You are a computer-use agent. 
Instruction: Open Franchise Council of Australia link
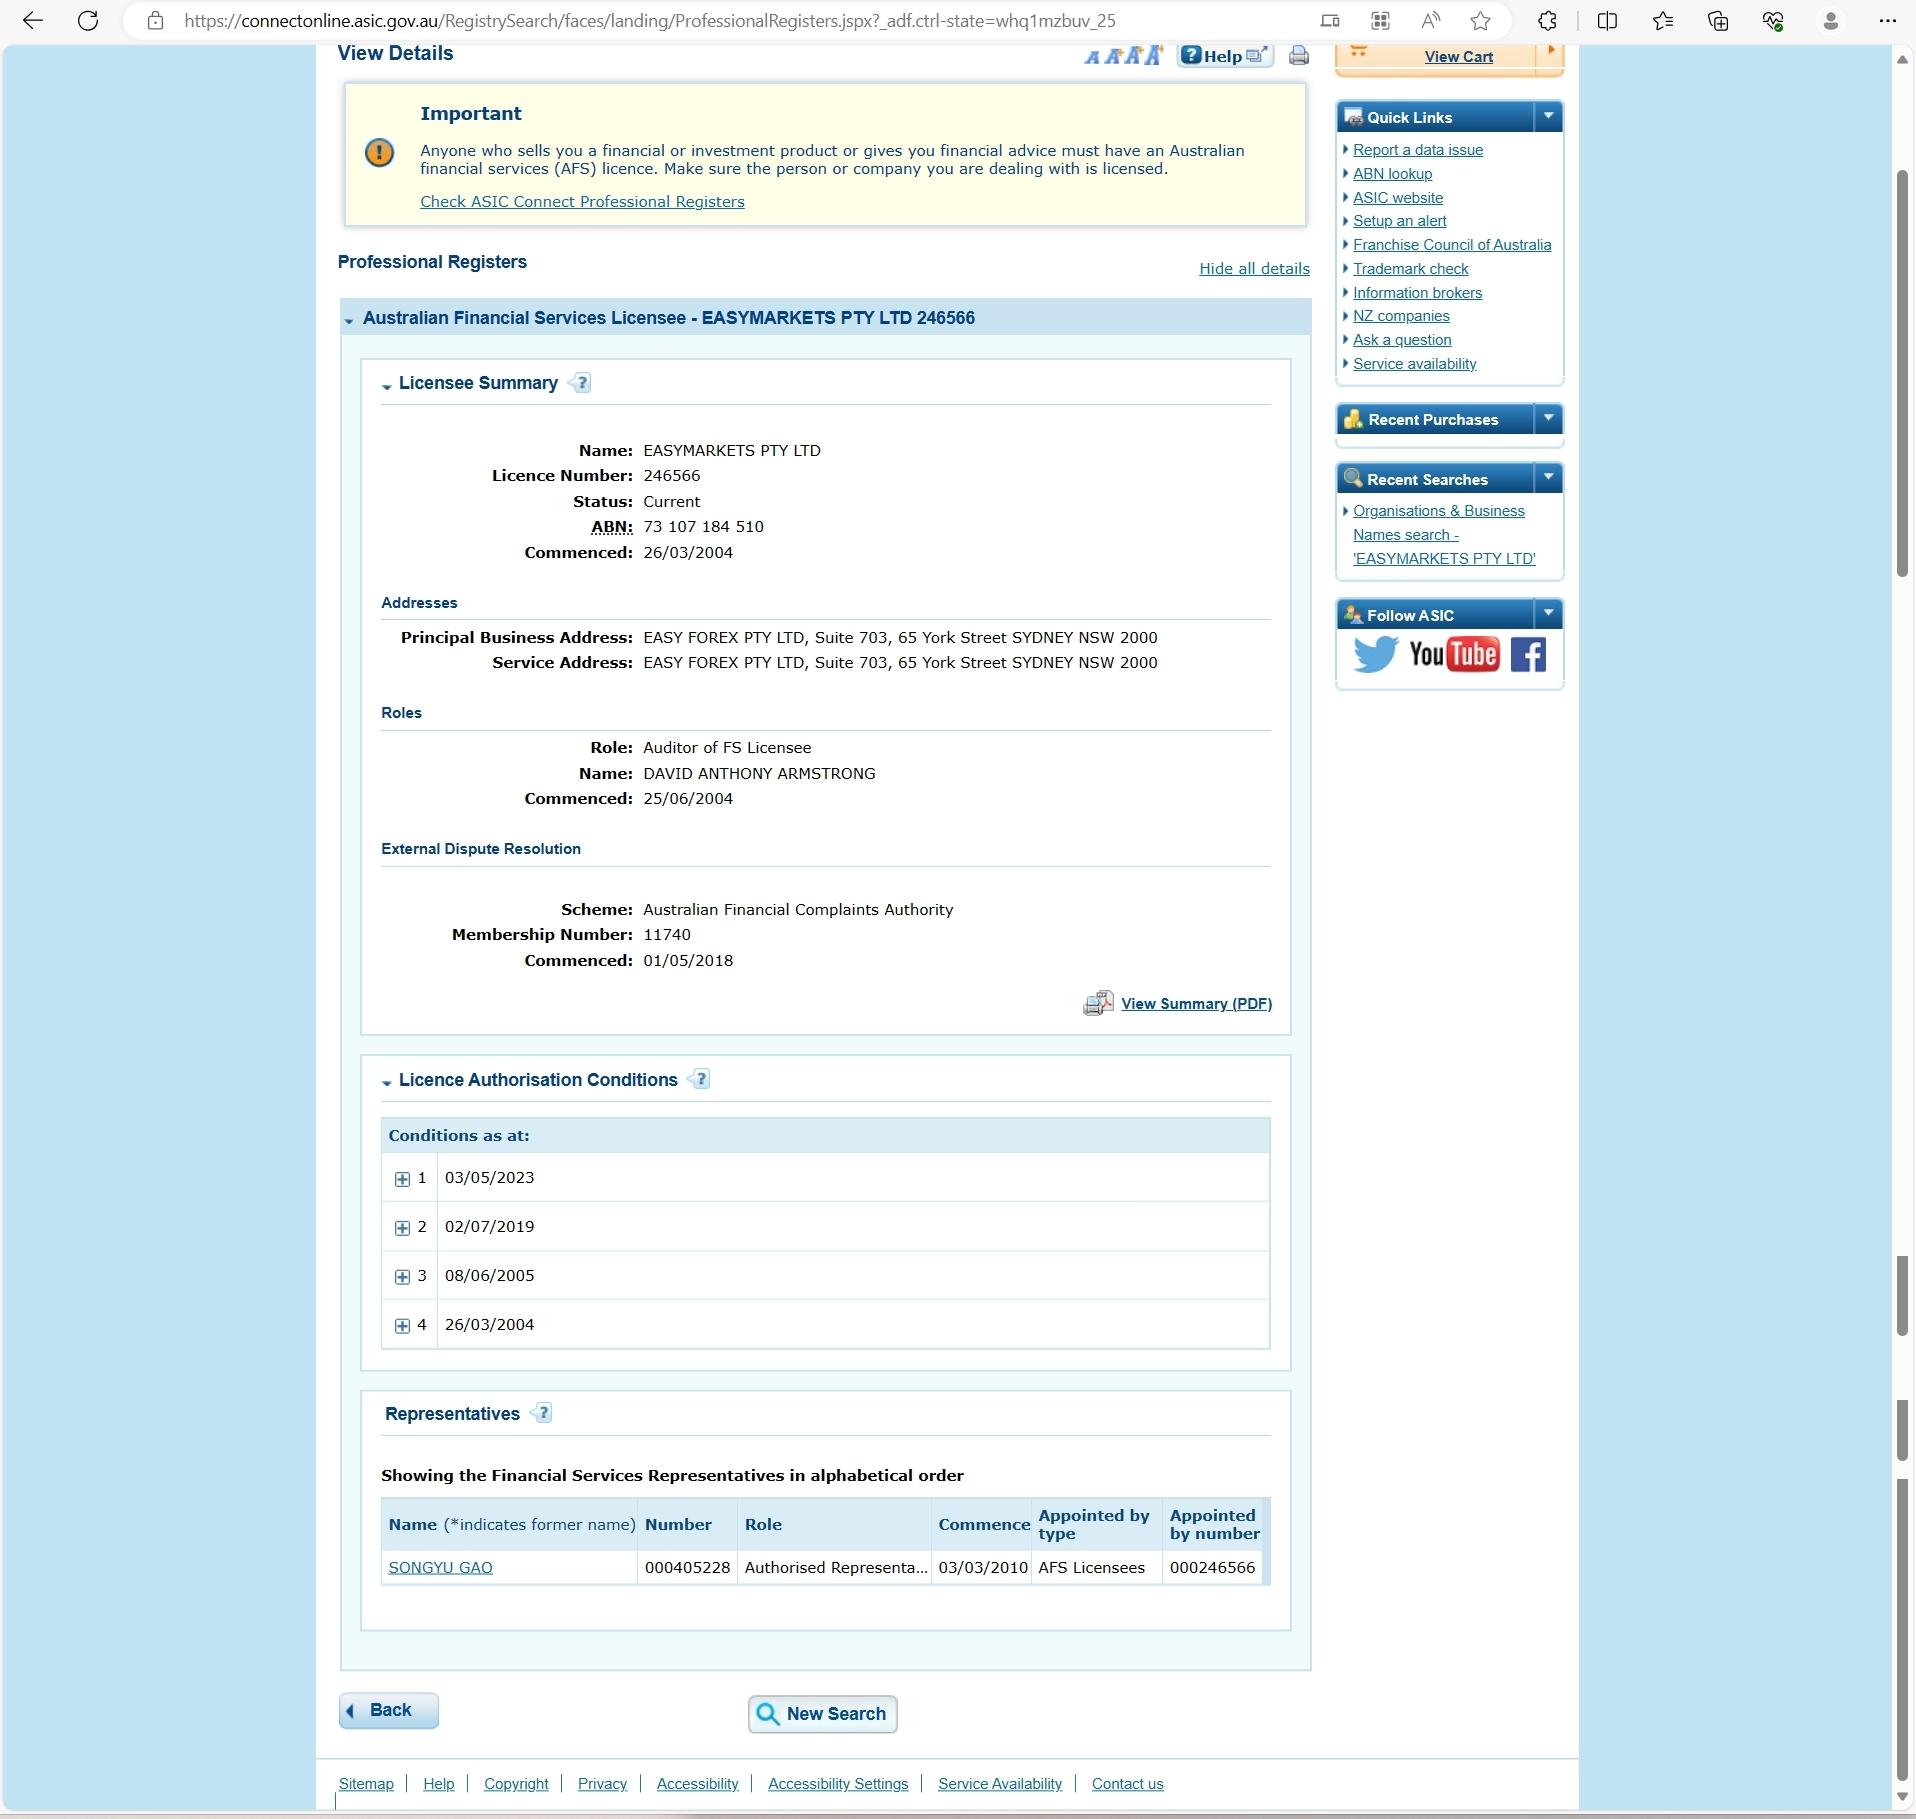(x=1452, y=245)
